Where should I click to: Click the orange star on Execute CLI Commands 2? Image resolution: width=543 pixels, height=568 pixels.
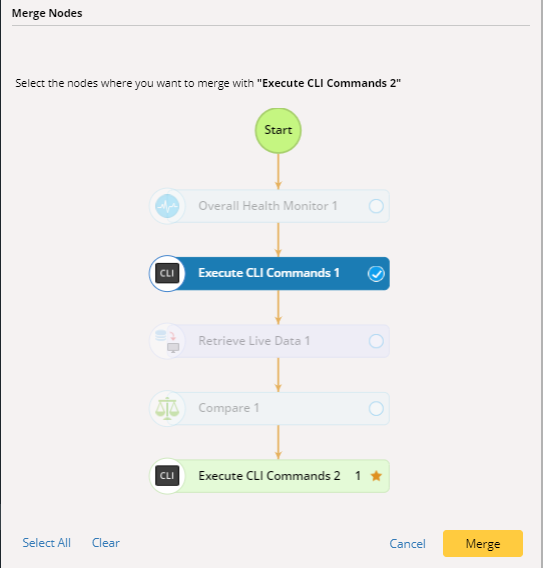376,476
